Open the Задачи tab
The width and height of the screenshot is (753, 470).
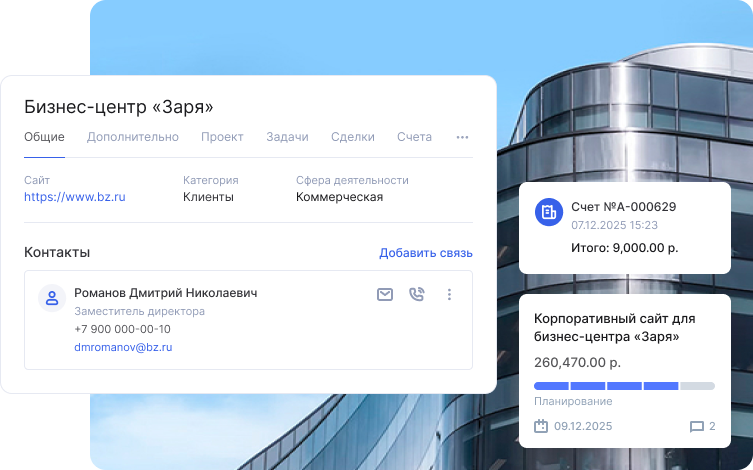pyautogui.click(x=287, y=137)
